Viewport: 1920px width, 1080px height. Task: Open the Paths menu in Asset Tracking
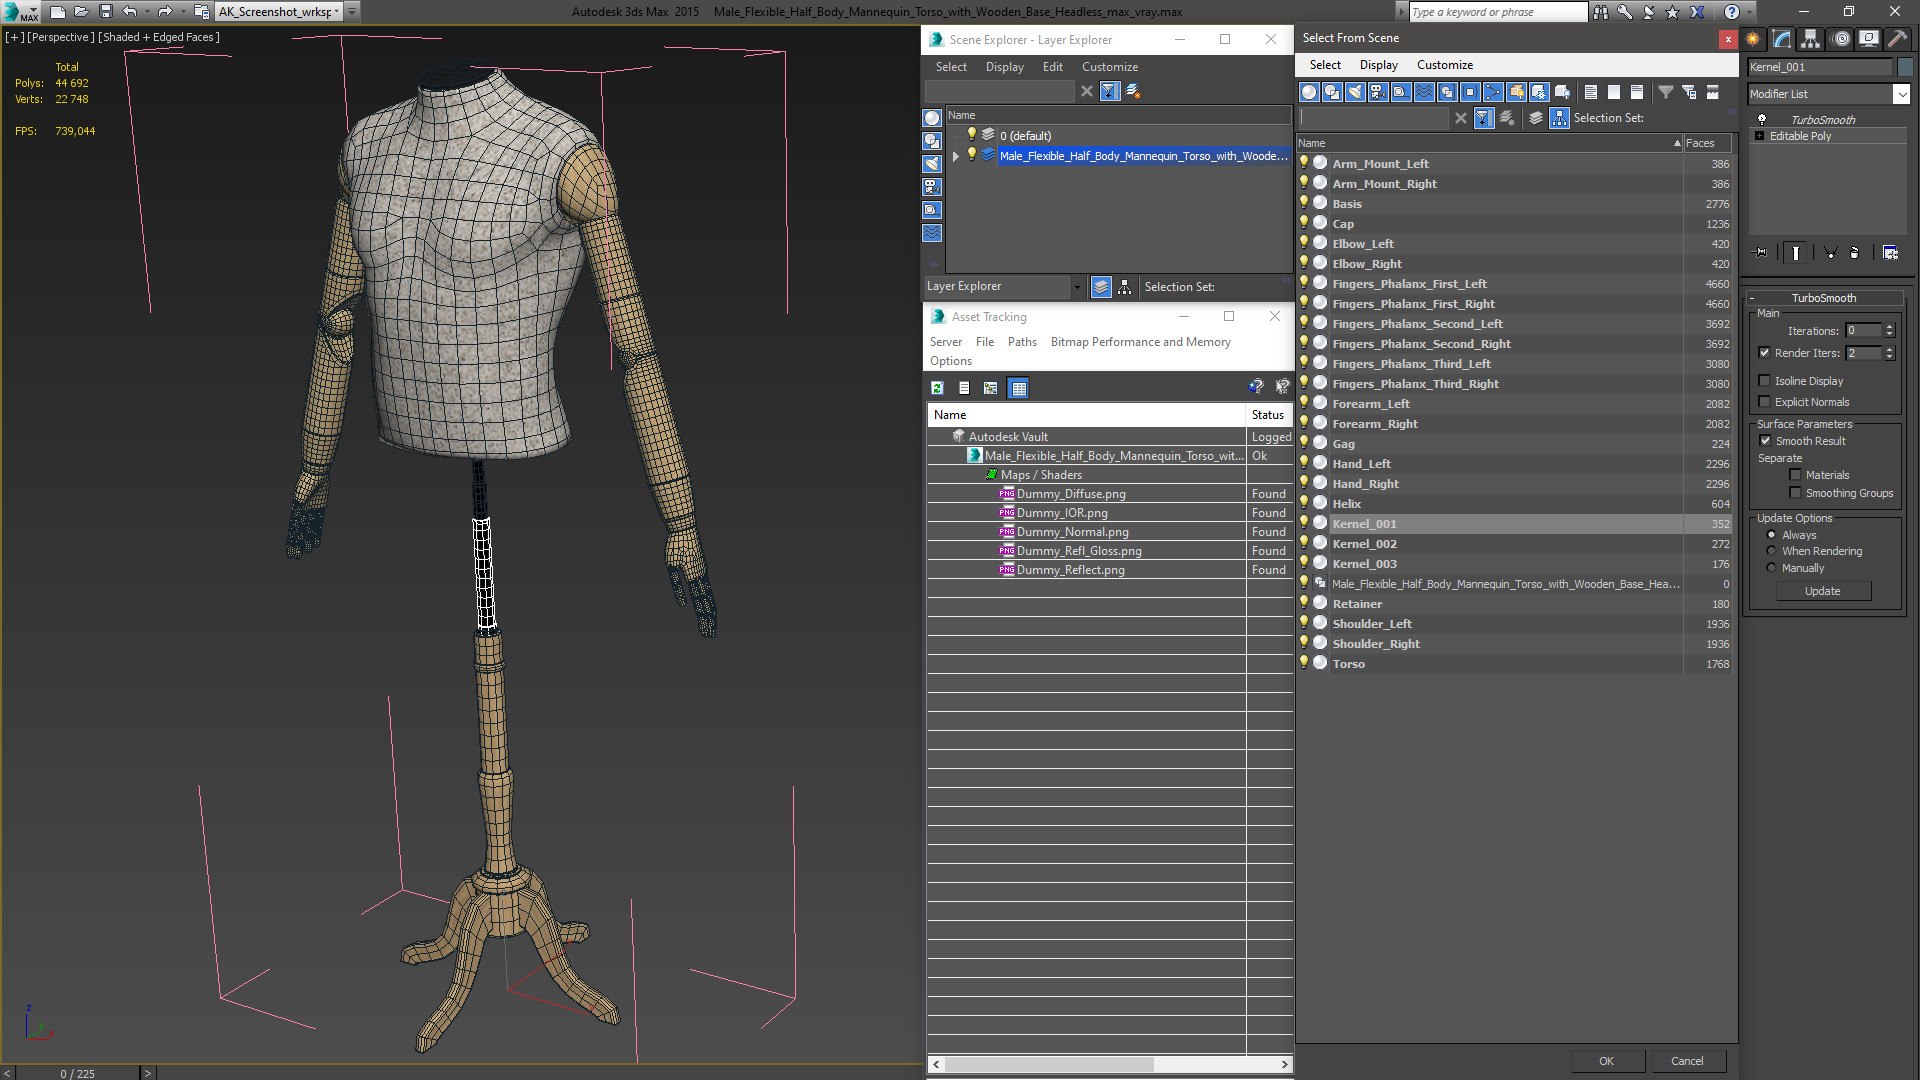point(1021,342)
